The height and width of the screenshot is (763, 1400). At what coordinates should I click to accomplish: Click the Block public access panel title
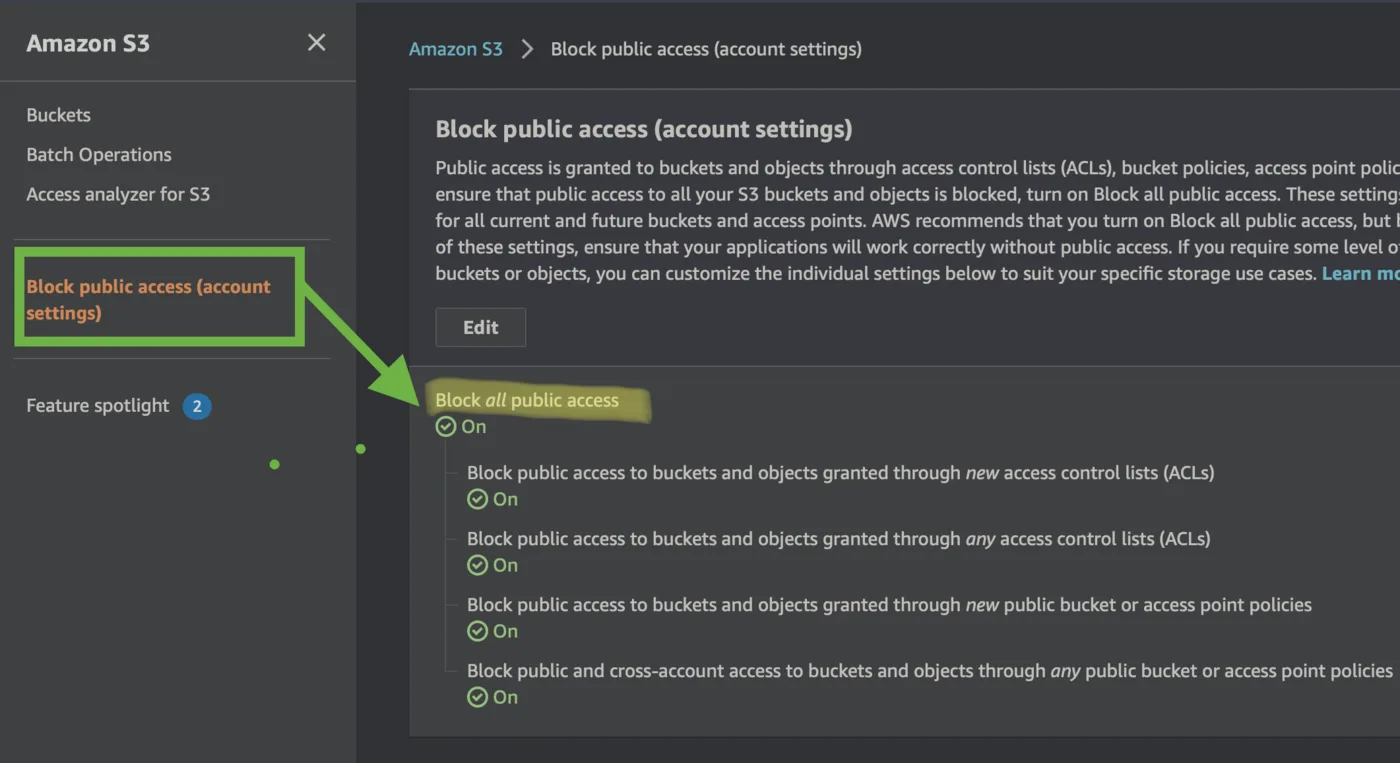coord(644,129)
